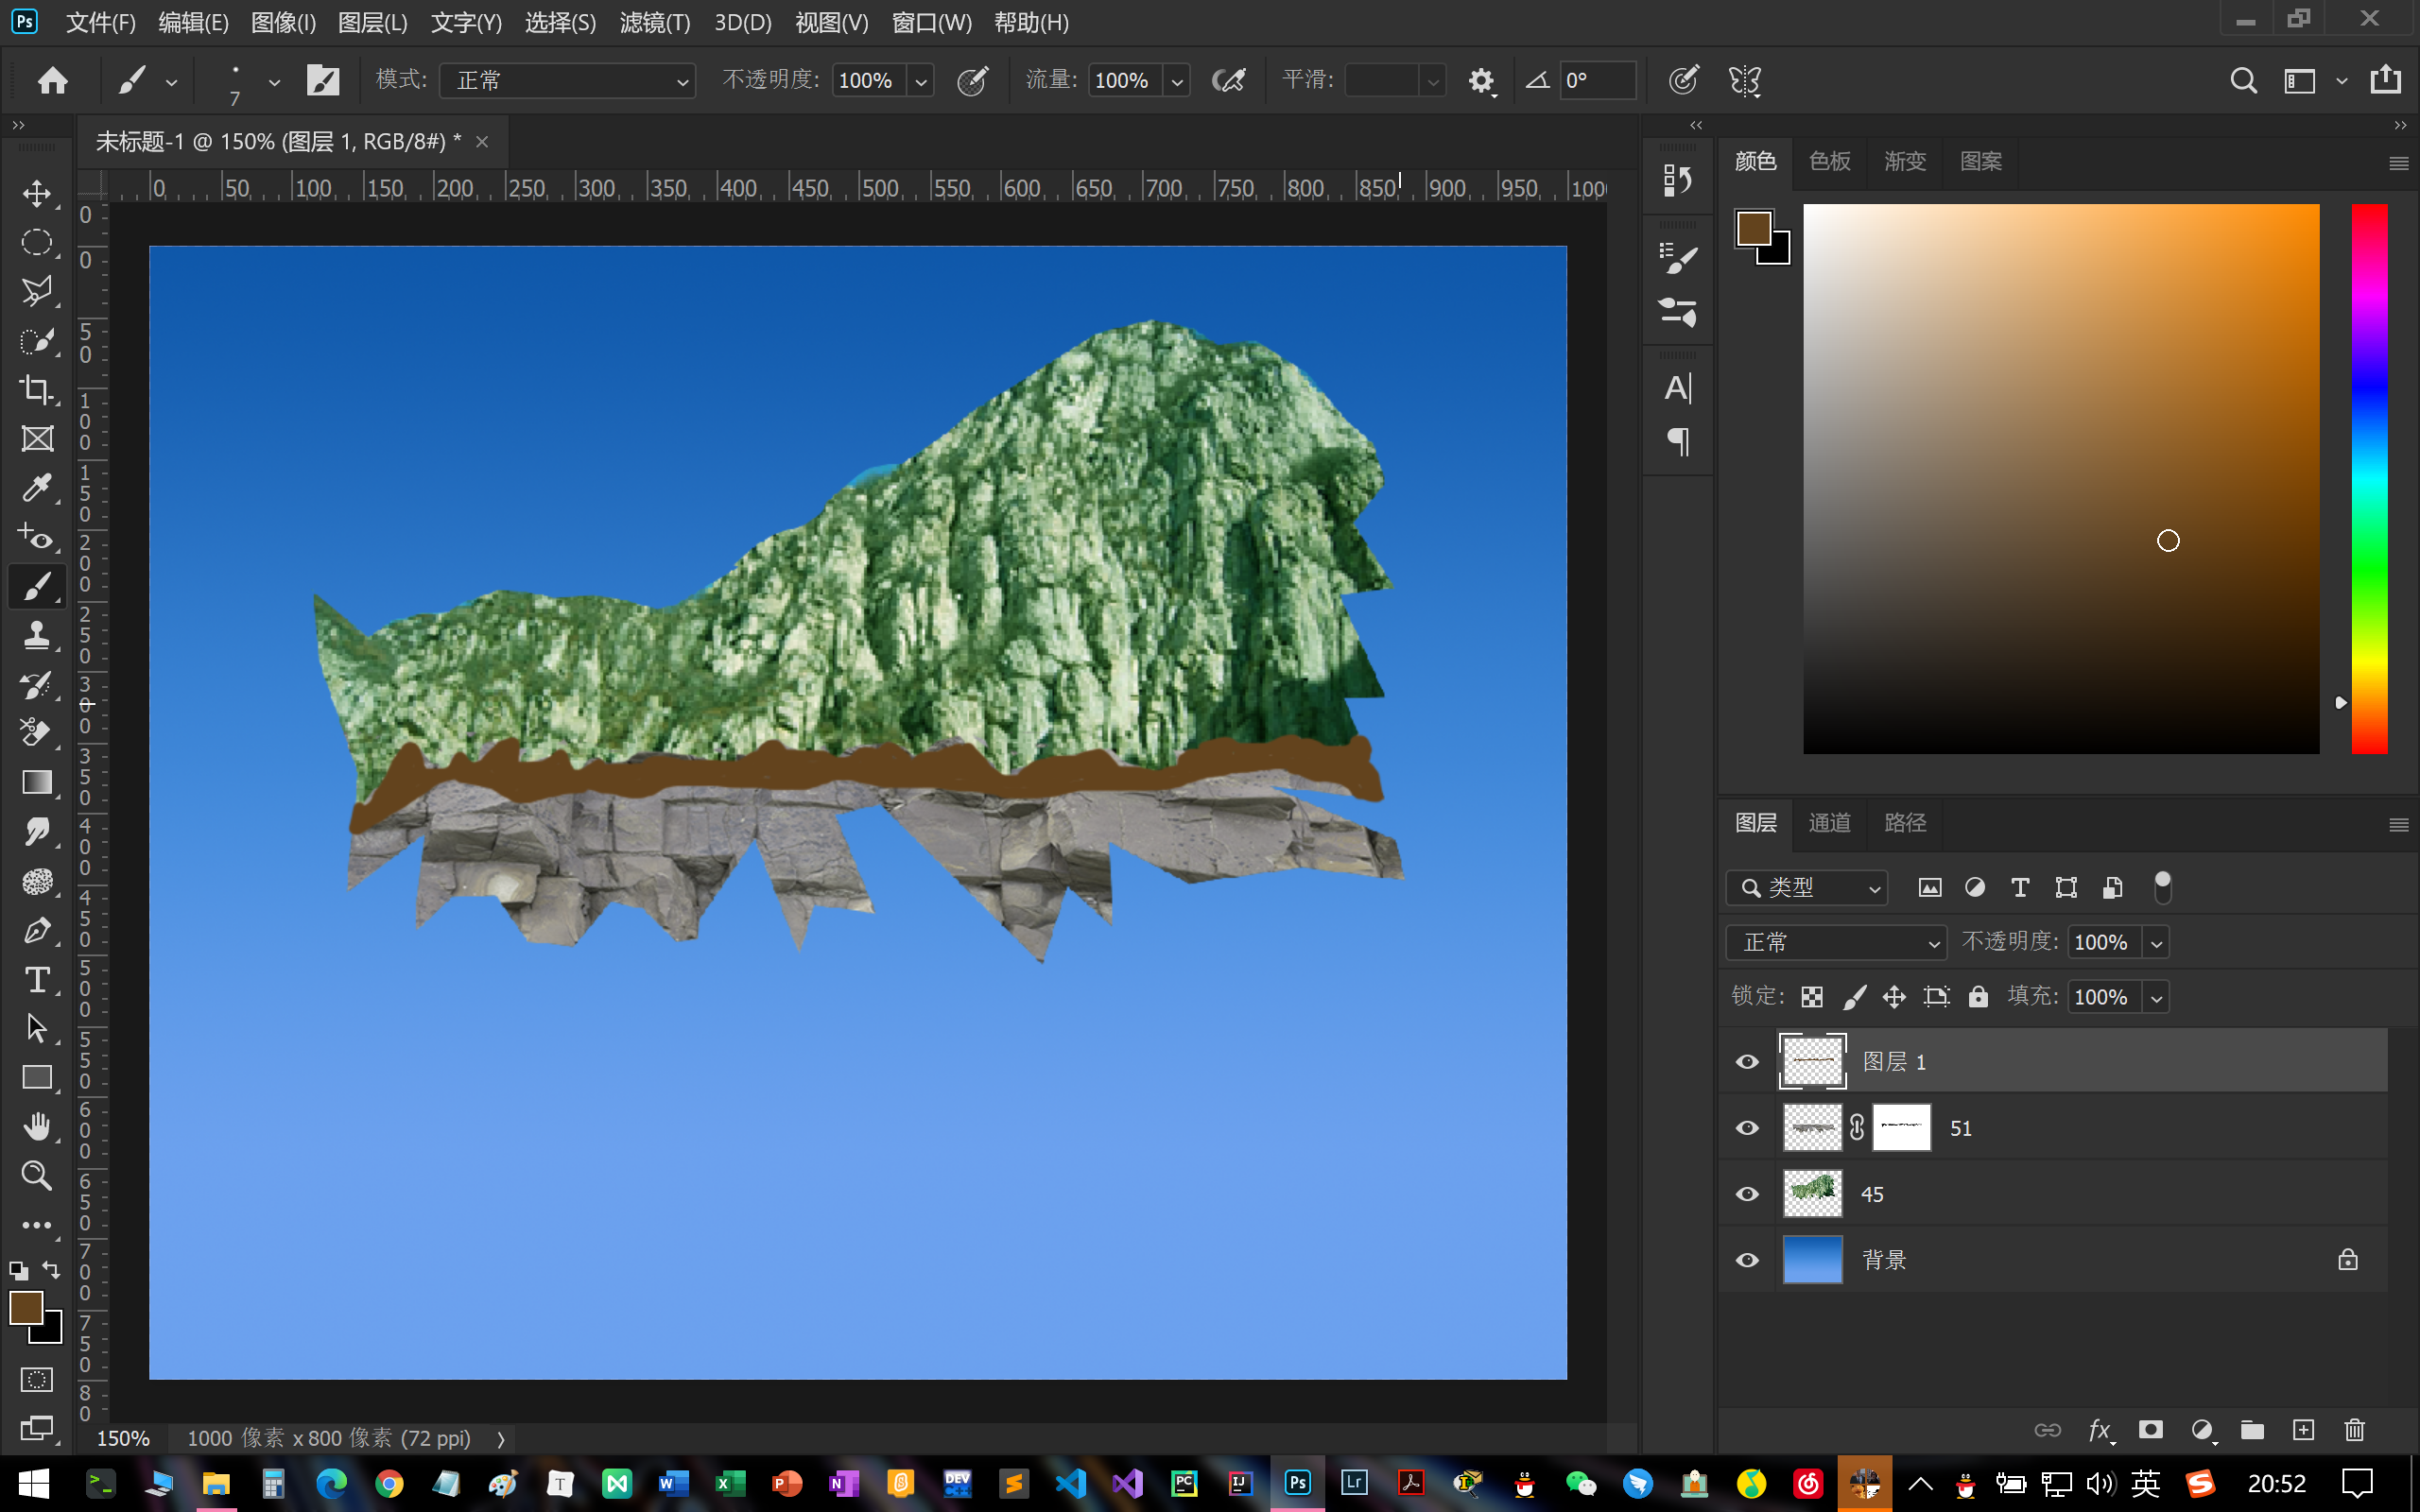This screenshot has height=1512, width=2420.
Task: Open tool preset picker arrow
Action: [x=171, y=82]
